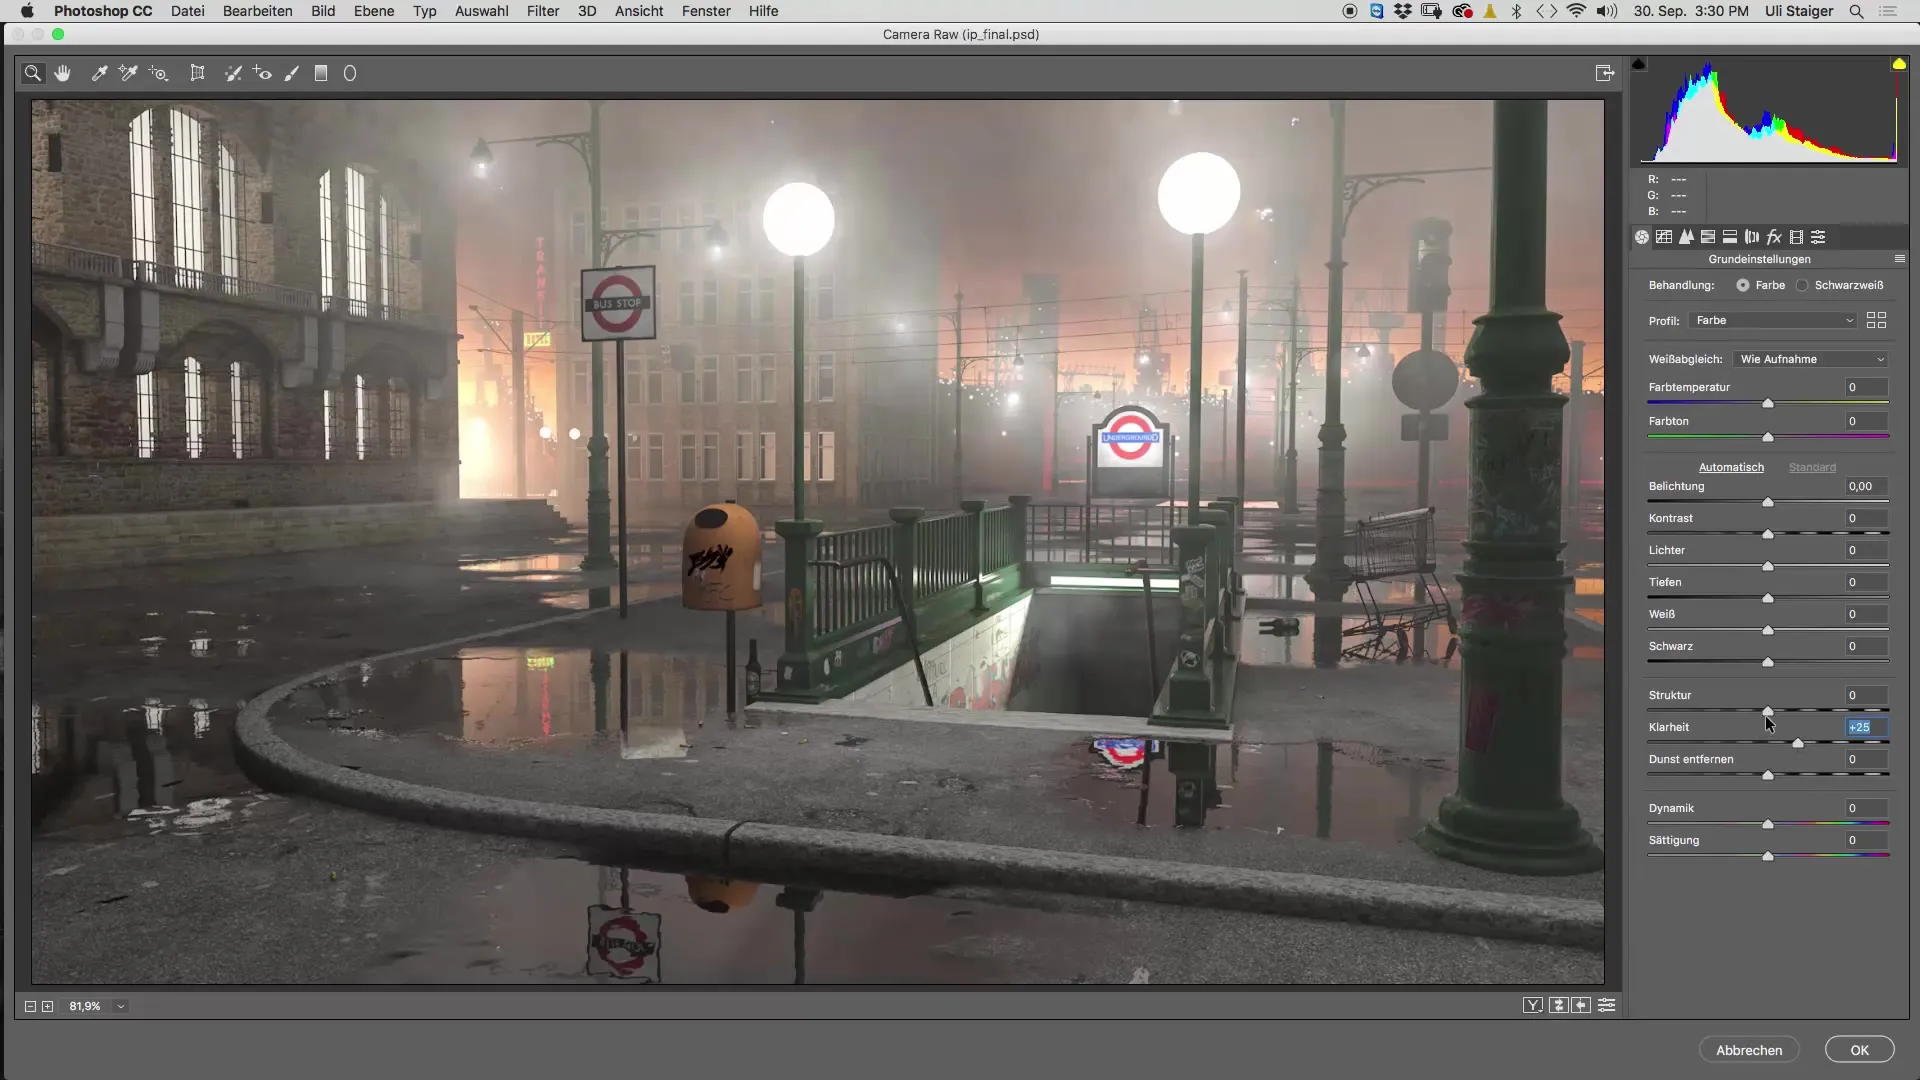Open the Bearbeiten menu
The width and height of the screenshot is (1920, 1080).
tap(258, 11)
